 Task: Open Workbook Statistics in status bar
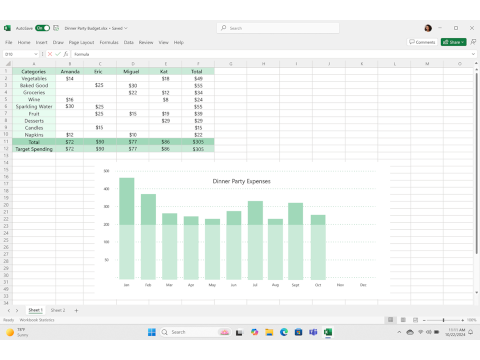coord(37,320)
